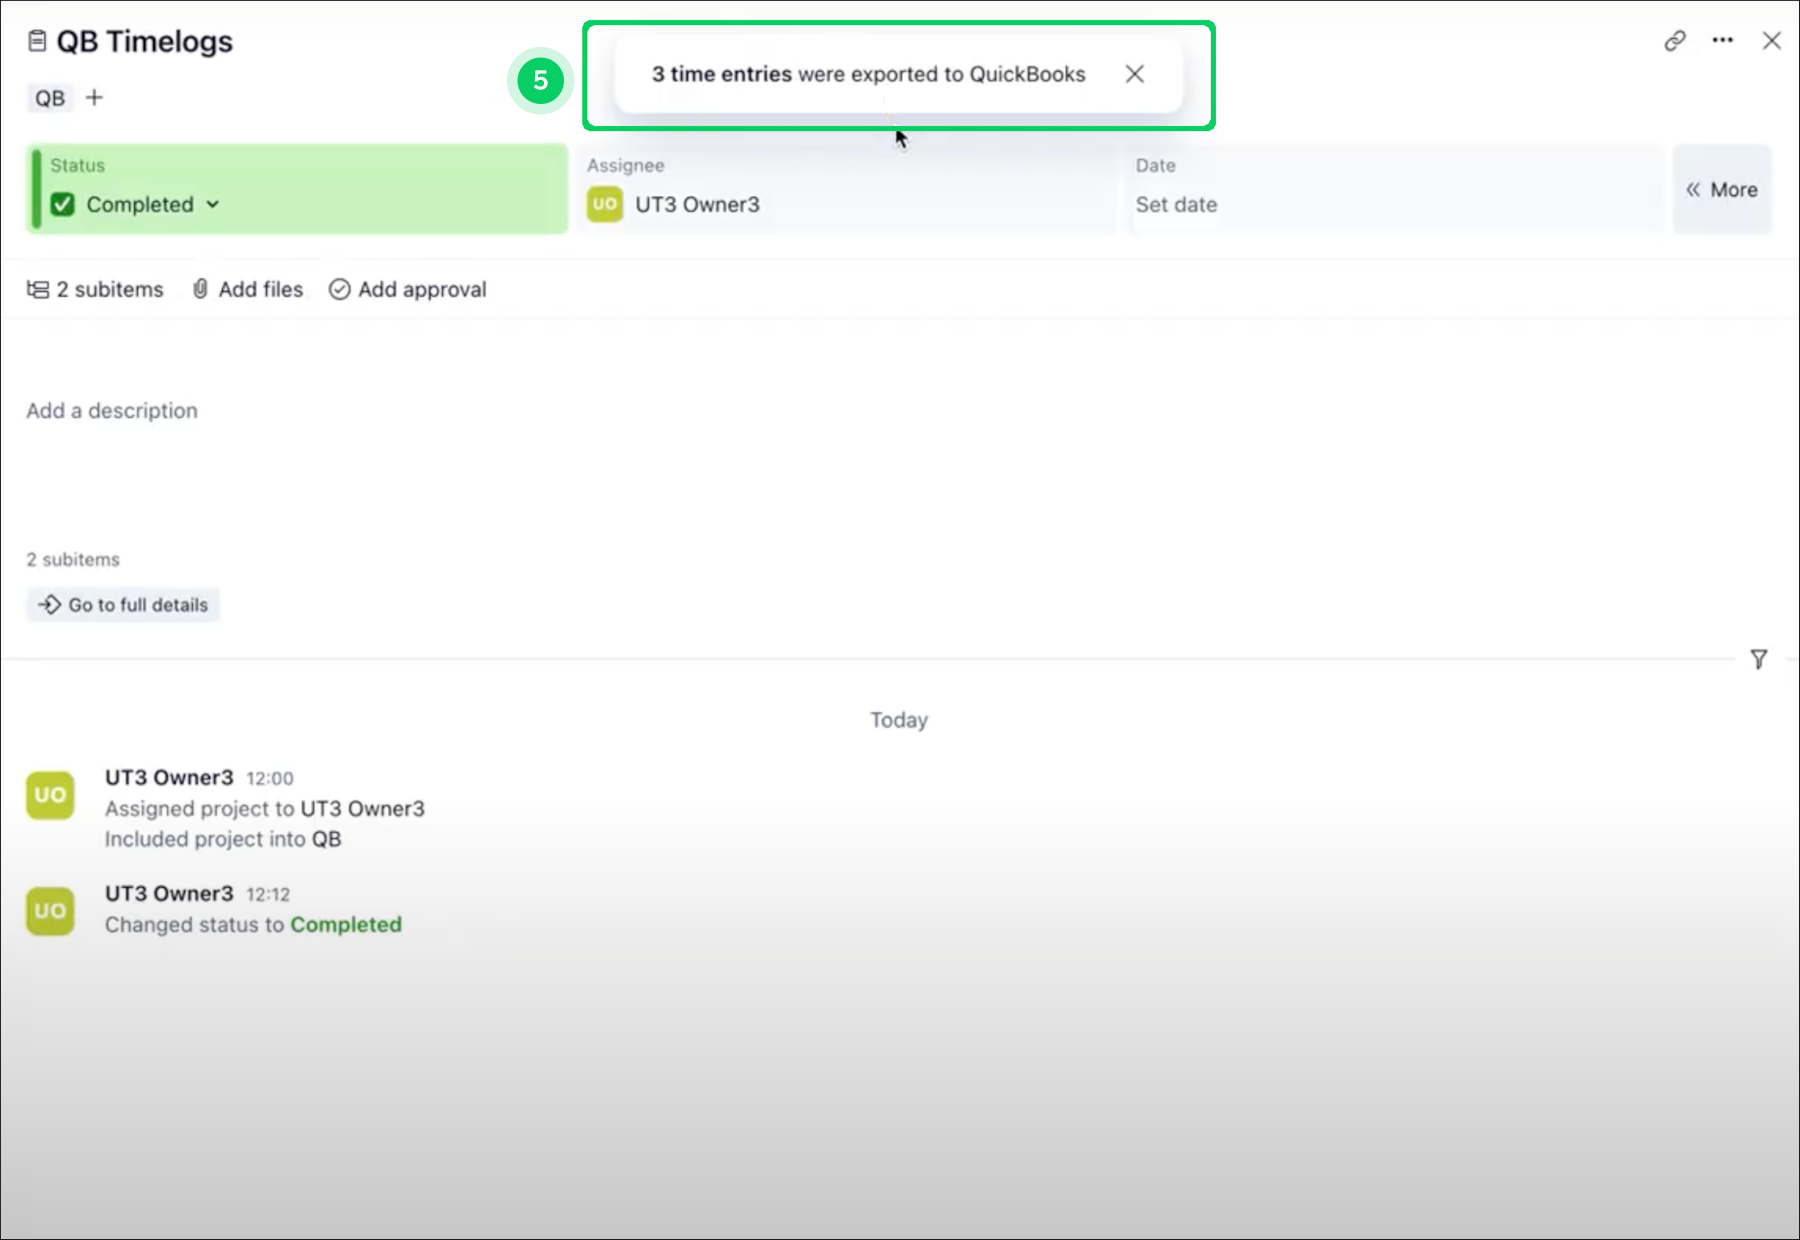The height and width of the screenshot is (1240, 1800).
Task: Expand the Completed status dropdown arrow
Action: (213, 205)
